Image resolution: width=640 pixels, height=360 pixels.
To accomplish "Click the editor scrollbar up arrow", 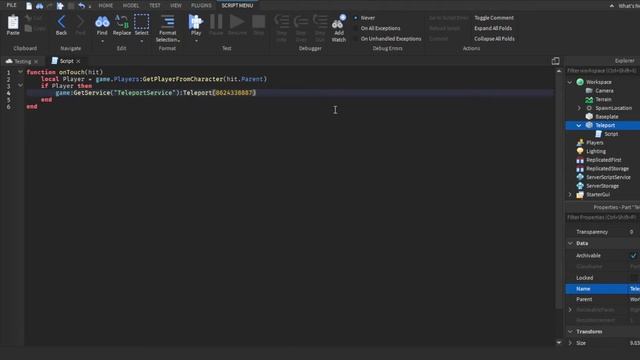I will 559,71.
